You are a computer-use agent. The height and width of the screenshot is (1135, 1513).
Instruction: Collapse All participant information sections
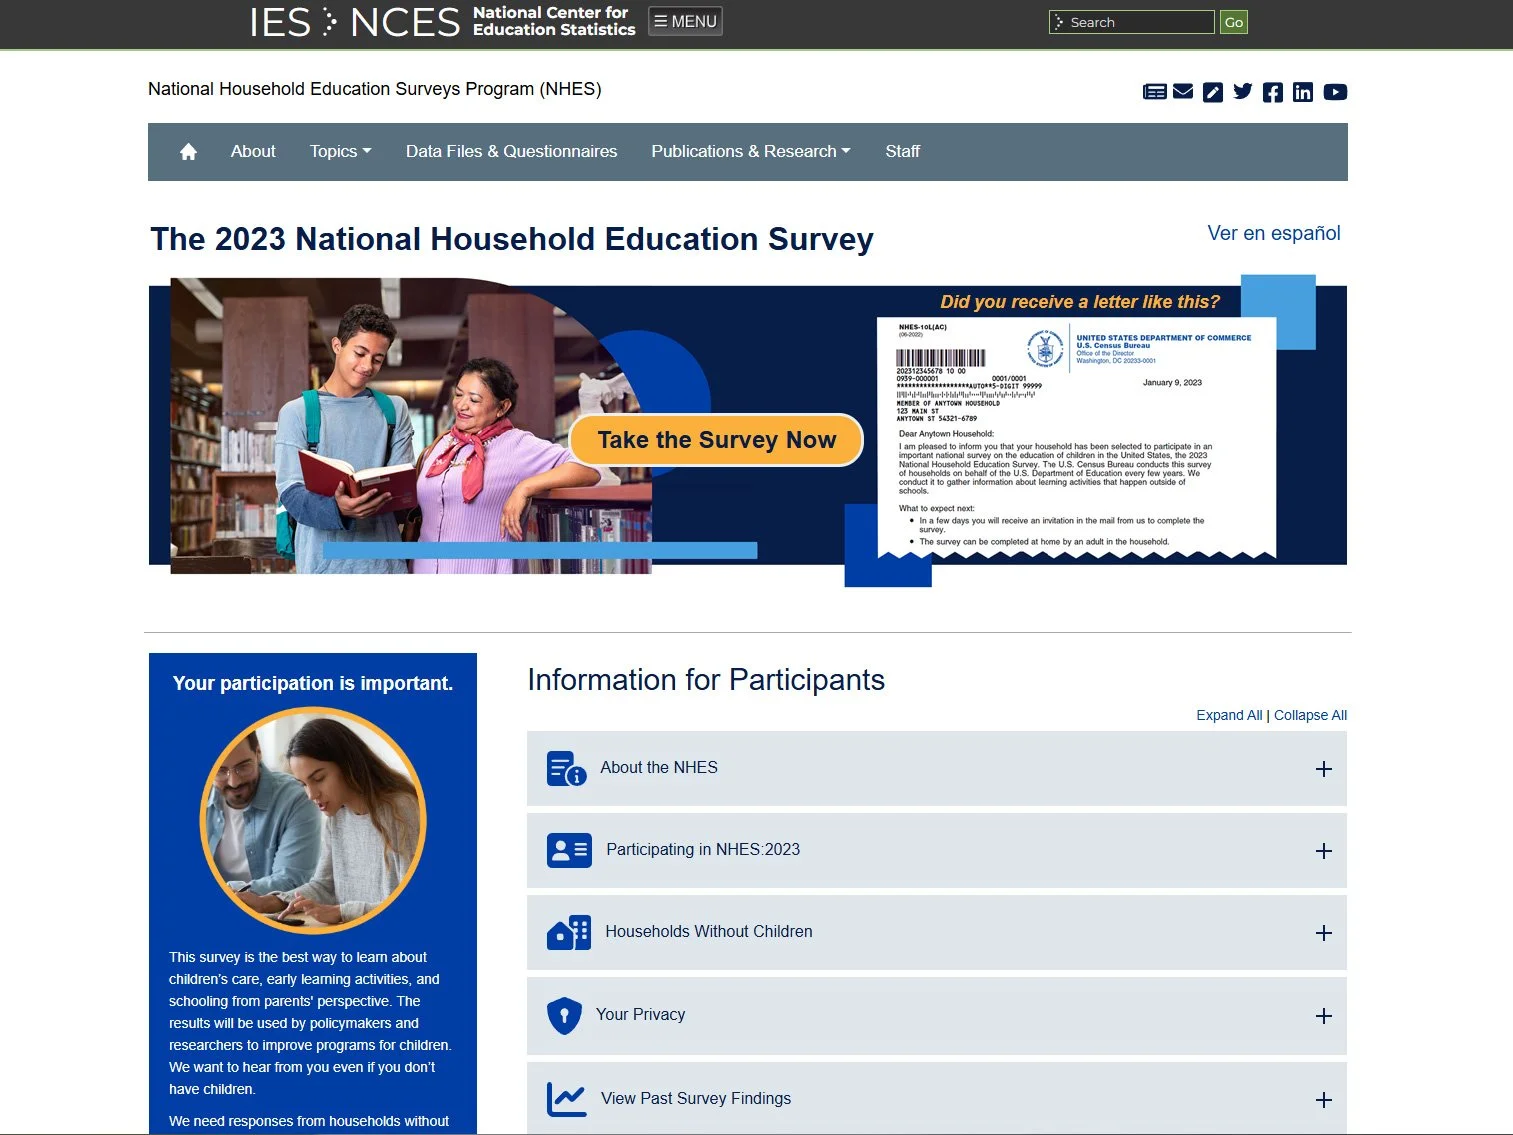(x=1310, y=714)
